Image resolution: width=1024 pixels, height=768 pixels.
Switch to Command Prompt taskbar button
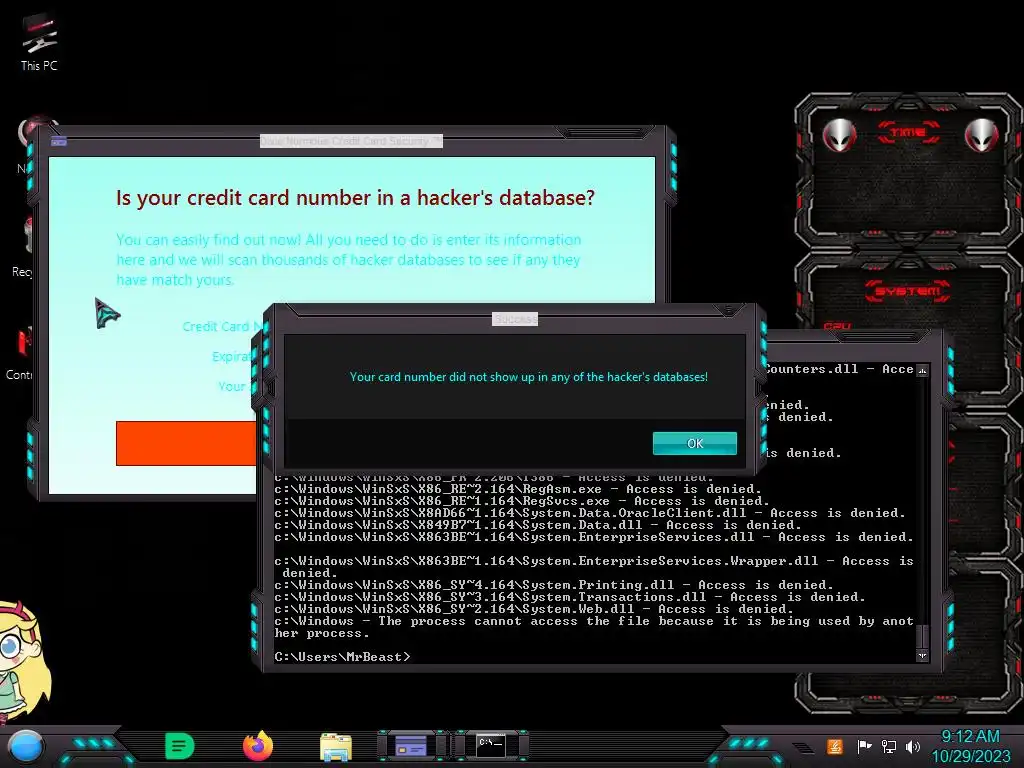tap(490, 745)
